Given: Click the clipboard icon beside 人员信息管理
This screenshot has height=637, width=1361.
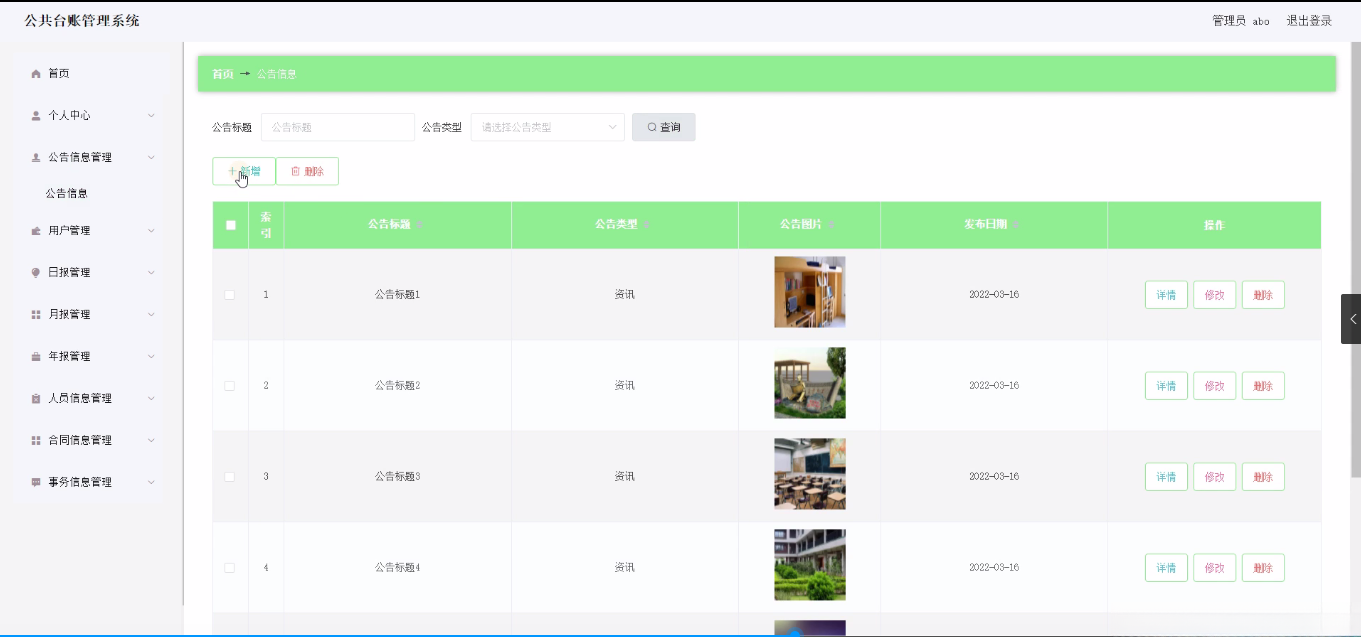Looking at the screenshot, I should pos(36,399).
